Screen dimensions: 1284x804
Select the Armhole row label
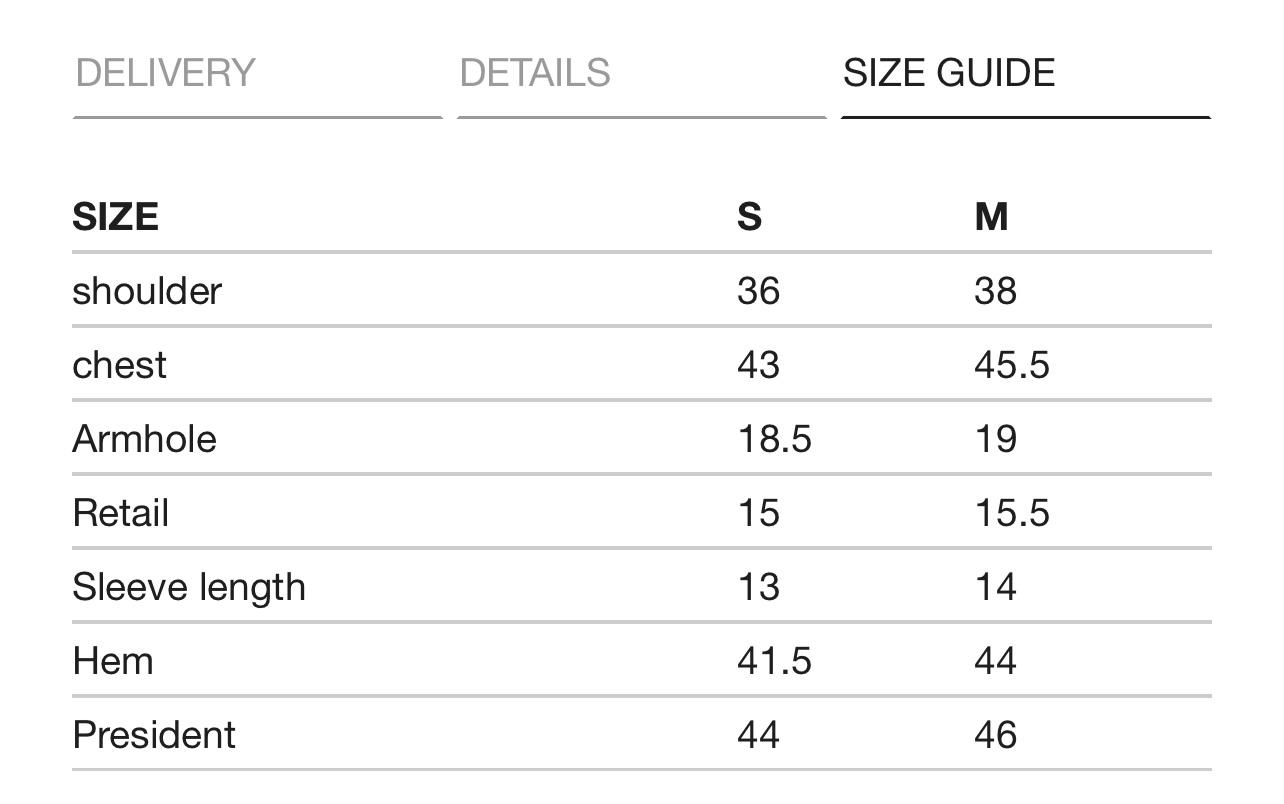tap(144, 439)
